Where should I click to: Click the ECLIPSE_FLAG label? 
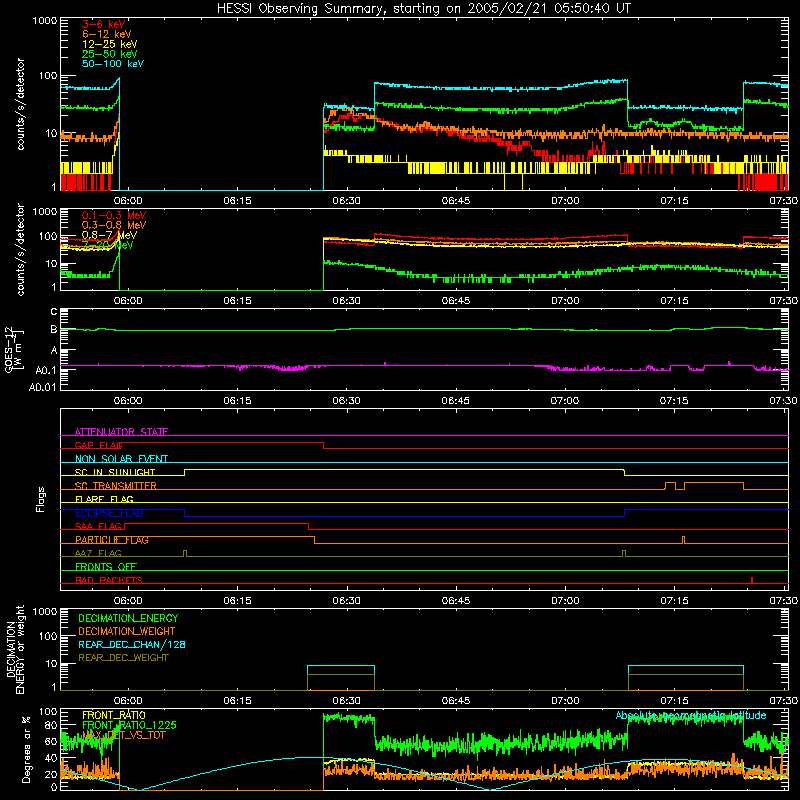(x=109, y=513)
